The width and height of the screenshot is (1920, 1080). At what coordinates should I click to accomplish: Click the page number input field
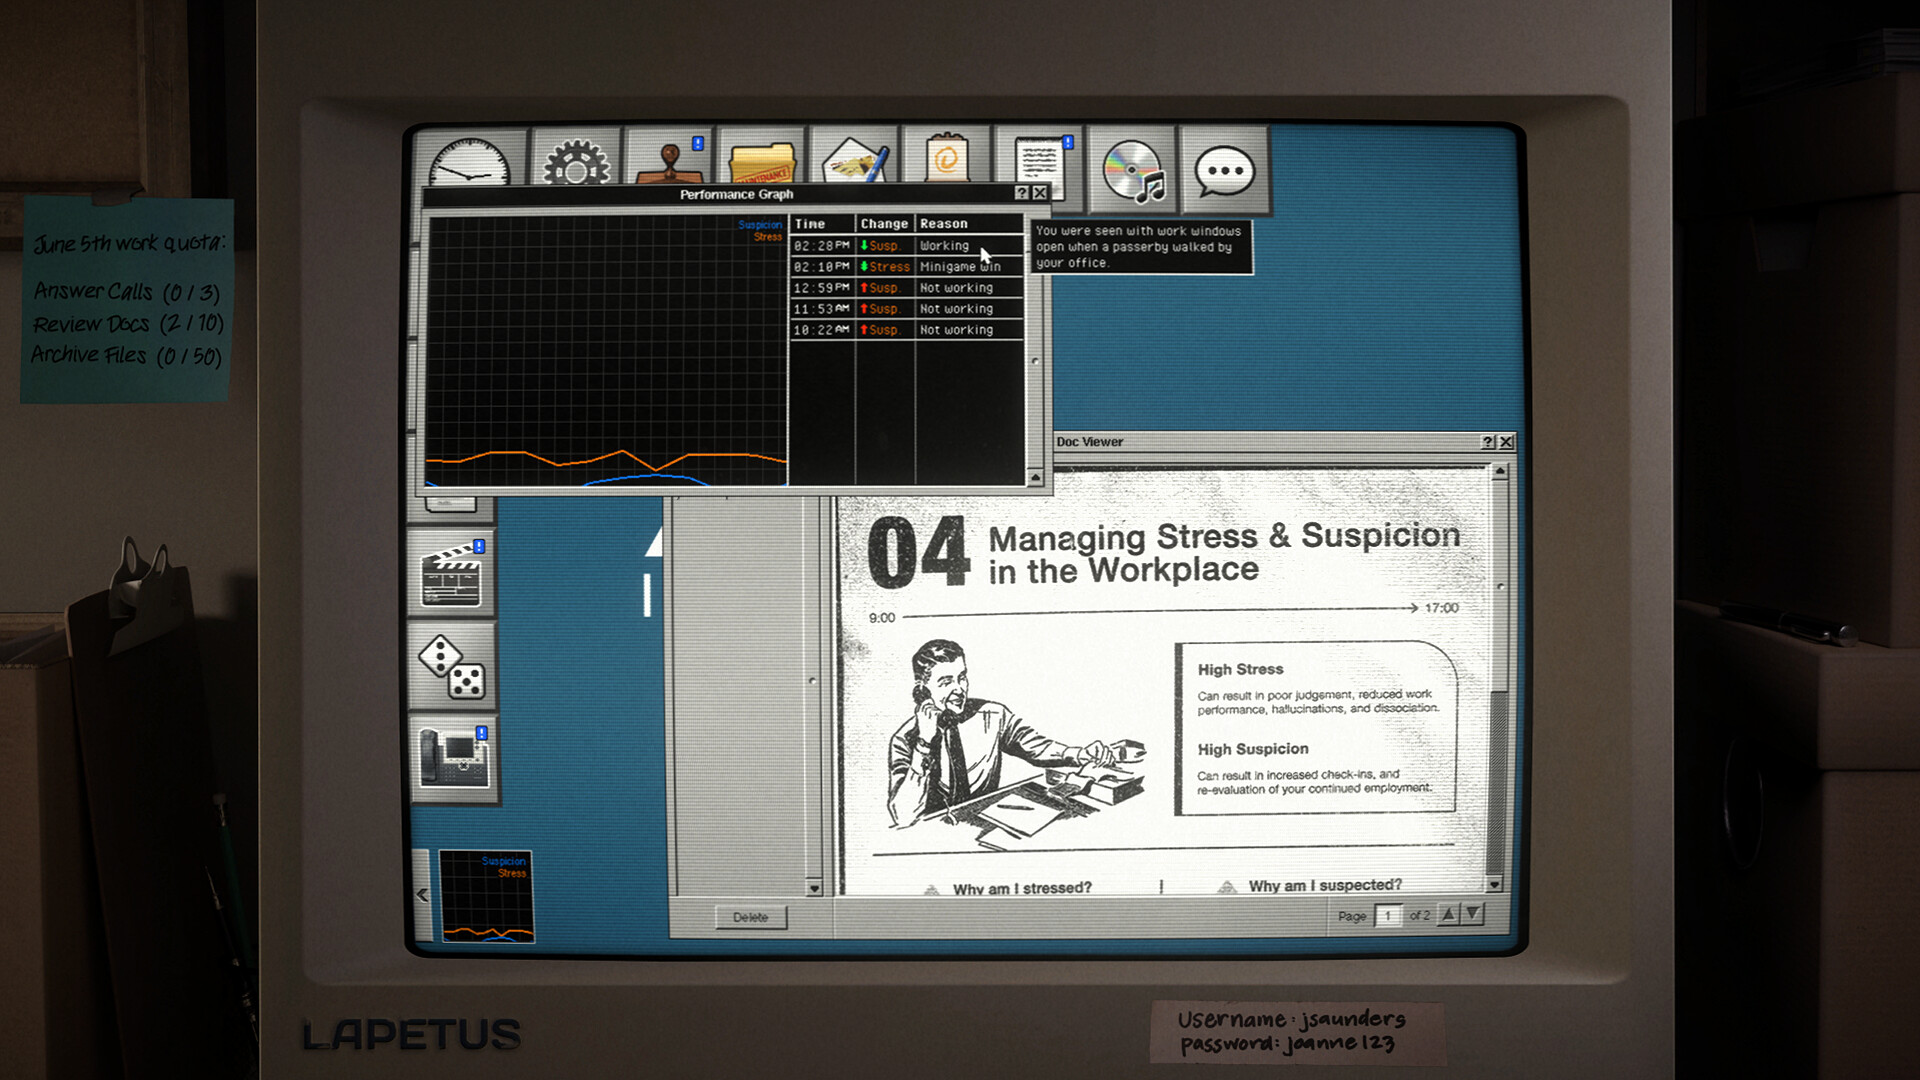(x=1388, y=915)
